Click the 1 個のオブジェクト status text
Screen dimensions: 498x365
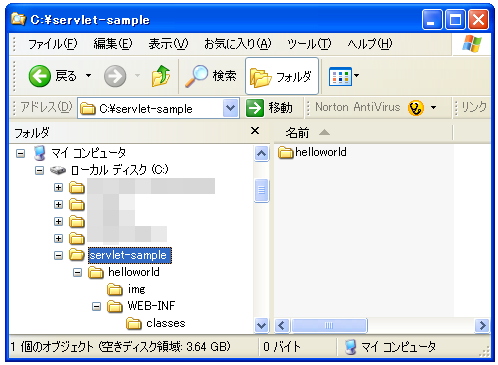click(120, 347)
